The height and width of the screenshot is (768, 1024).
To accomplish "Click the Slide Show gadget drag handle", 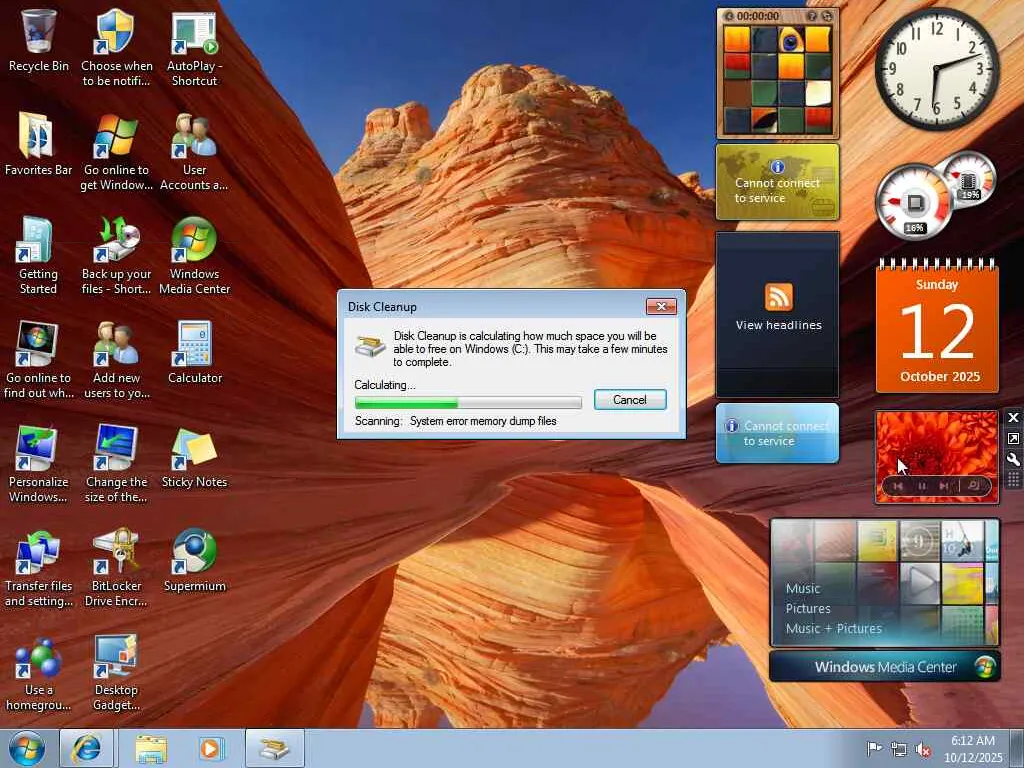I will [1014, 481].
